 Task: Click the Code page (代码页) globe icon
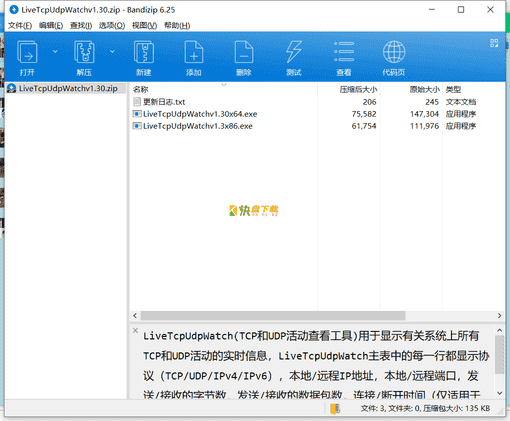pos(394,52)
